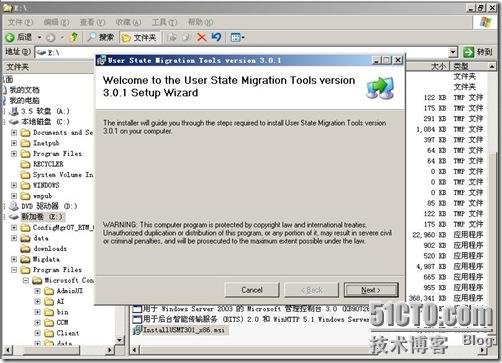Sort by Size (大小) column header

click(428, 66)
